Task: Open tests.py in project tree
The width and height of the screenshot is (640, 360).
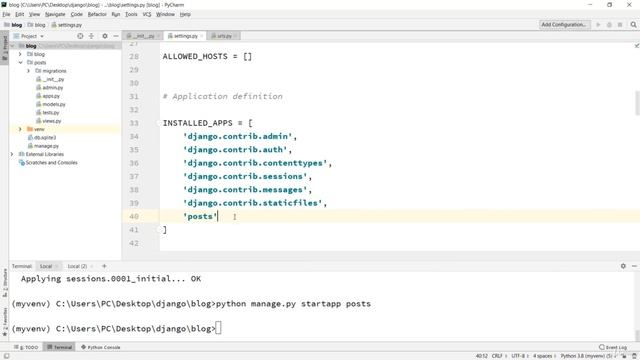Action: 48,112
